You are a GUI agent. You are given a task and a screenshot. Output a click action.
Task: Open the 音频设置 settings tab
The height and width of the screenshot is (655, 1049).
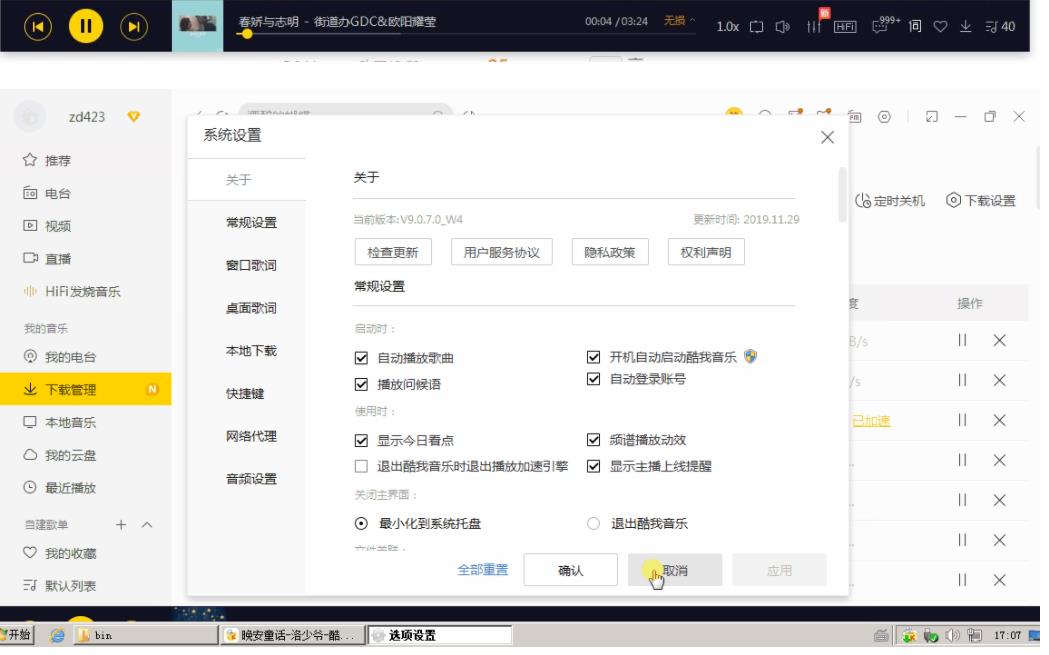tap(251, 479)
